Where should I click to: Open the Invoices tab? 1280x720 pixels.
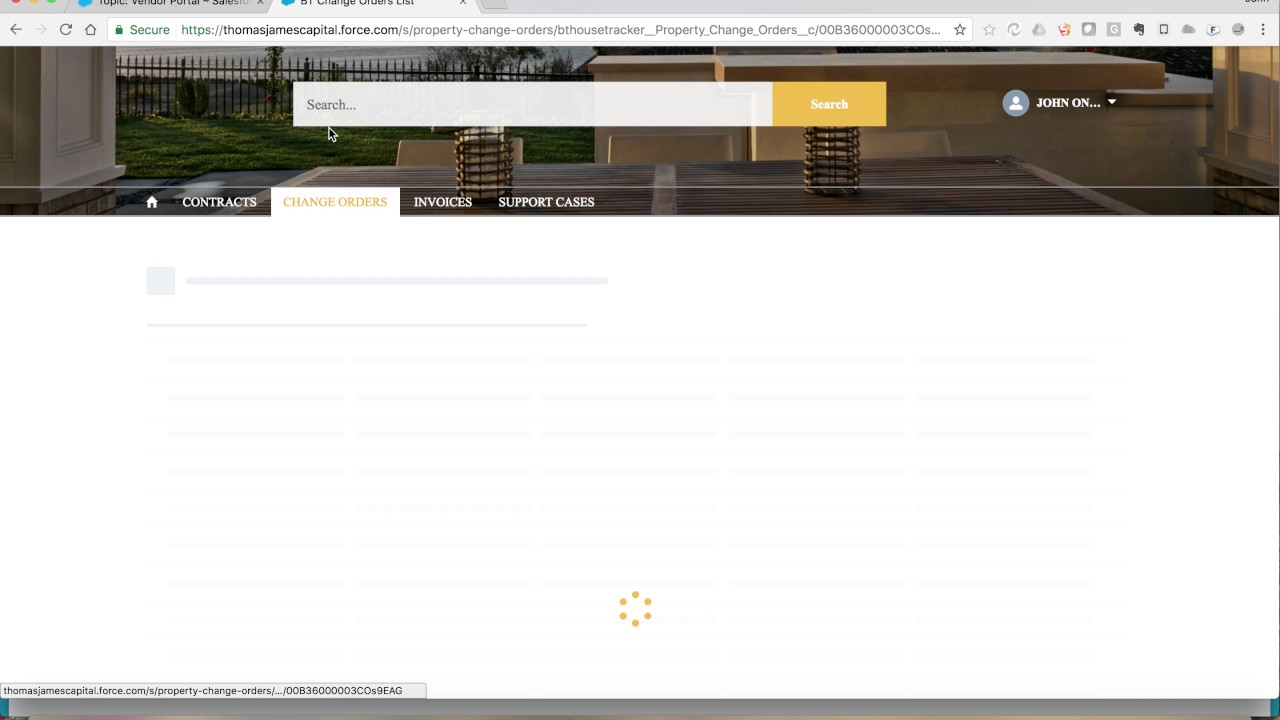coord(443,202)
